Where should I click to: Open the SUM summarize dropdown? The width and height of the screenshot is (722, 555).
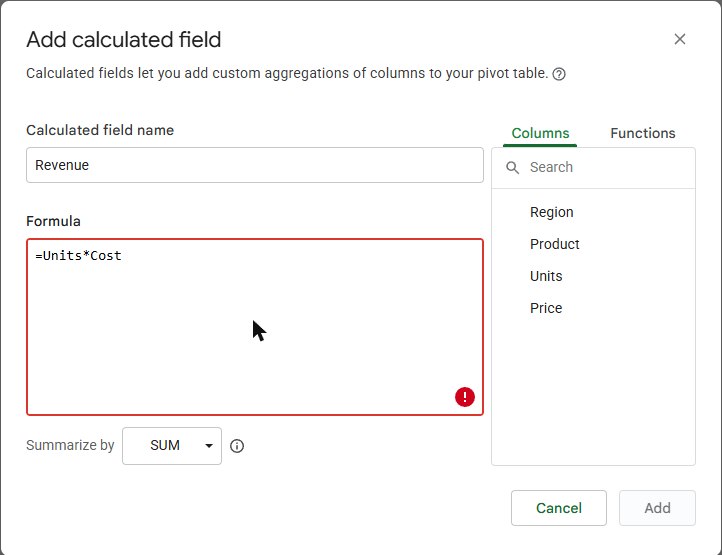point(172,446)
